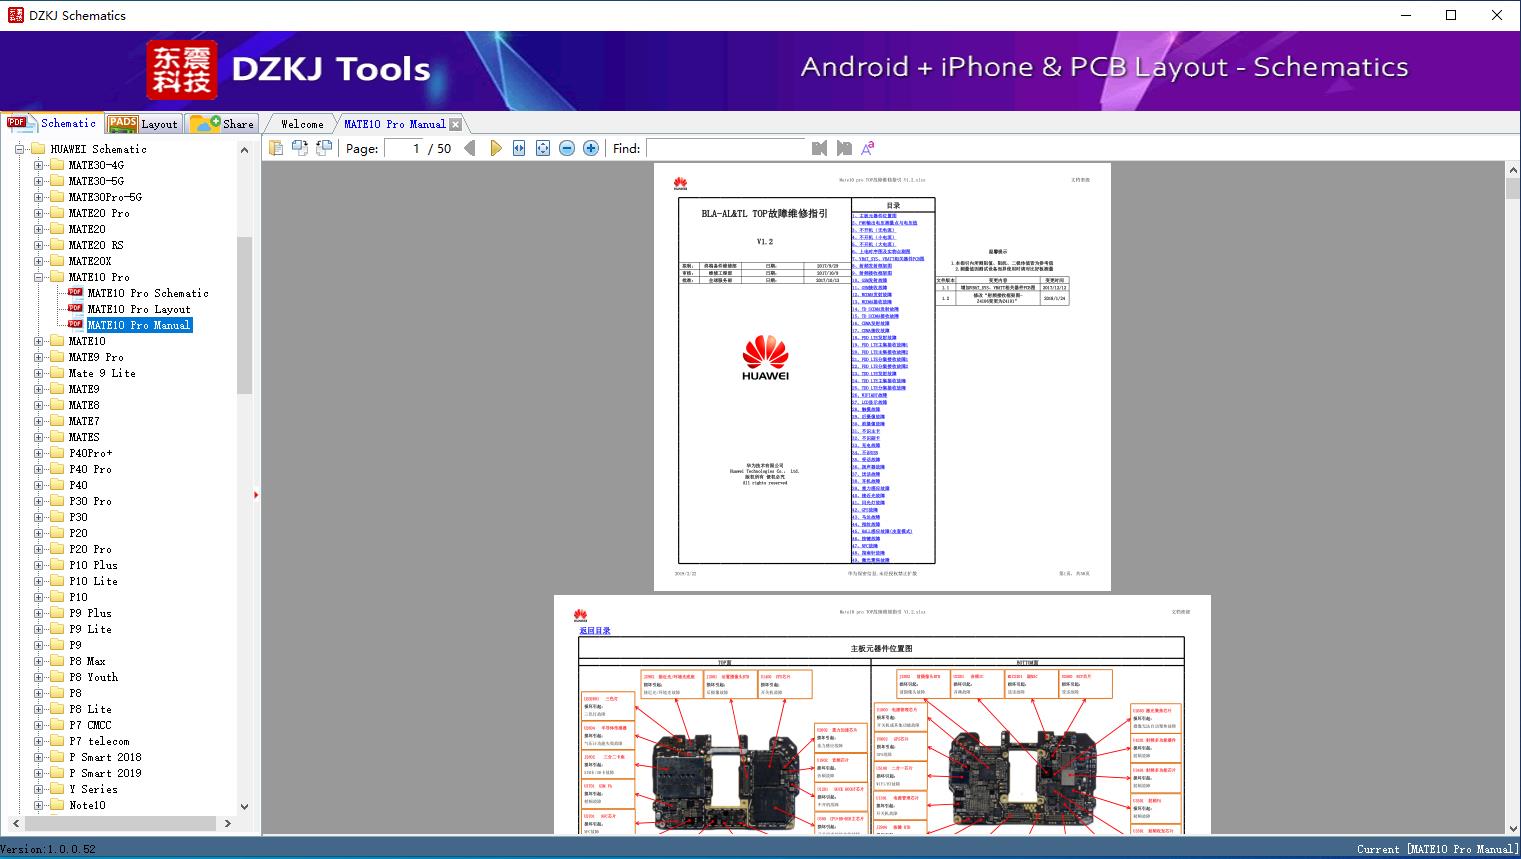This screenshot has width=1521, height=859.
Task: Click the folder icon of Note10
Action: tap(57, 805)
